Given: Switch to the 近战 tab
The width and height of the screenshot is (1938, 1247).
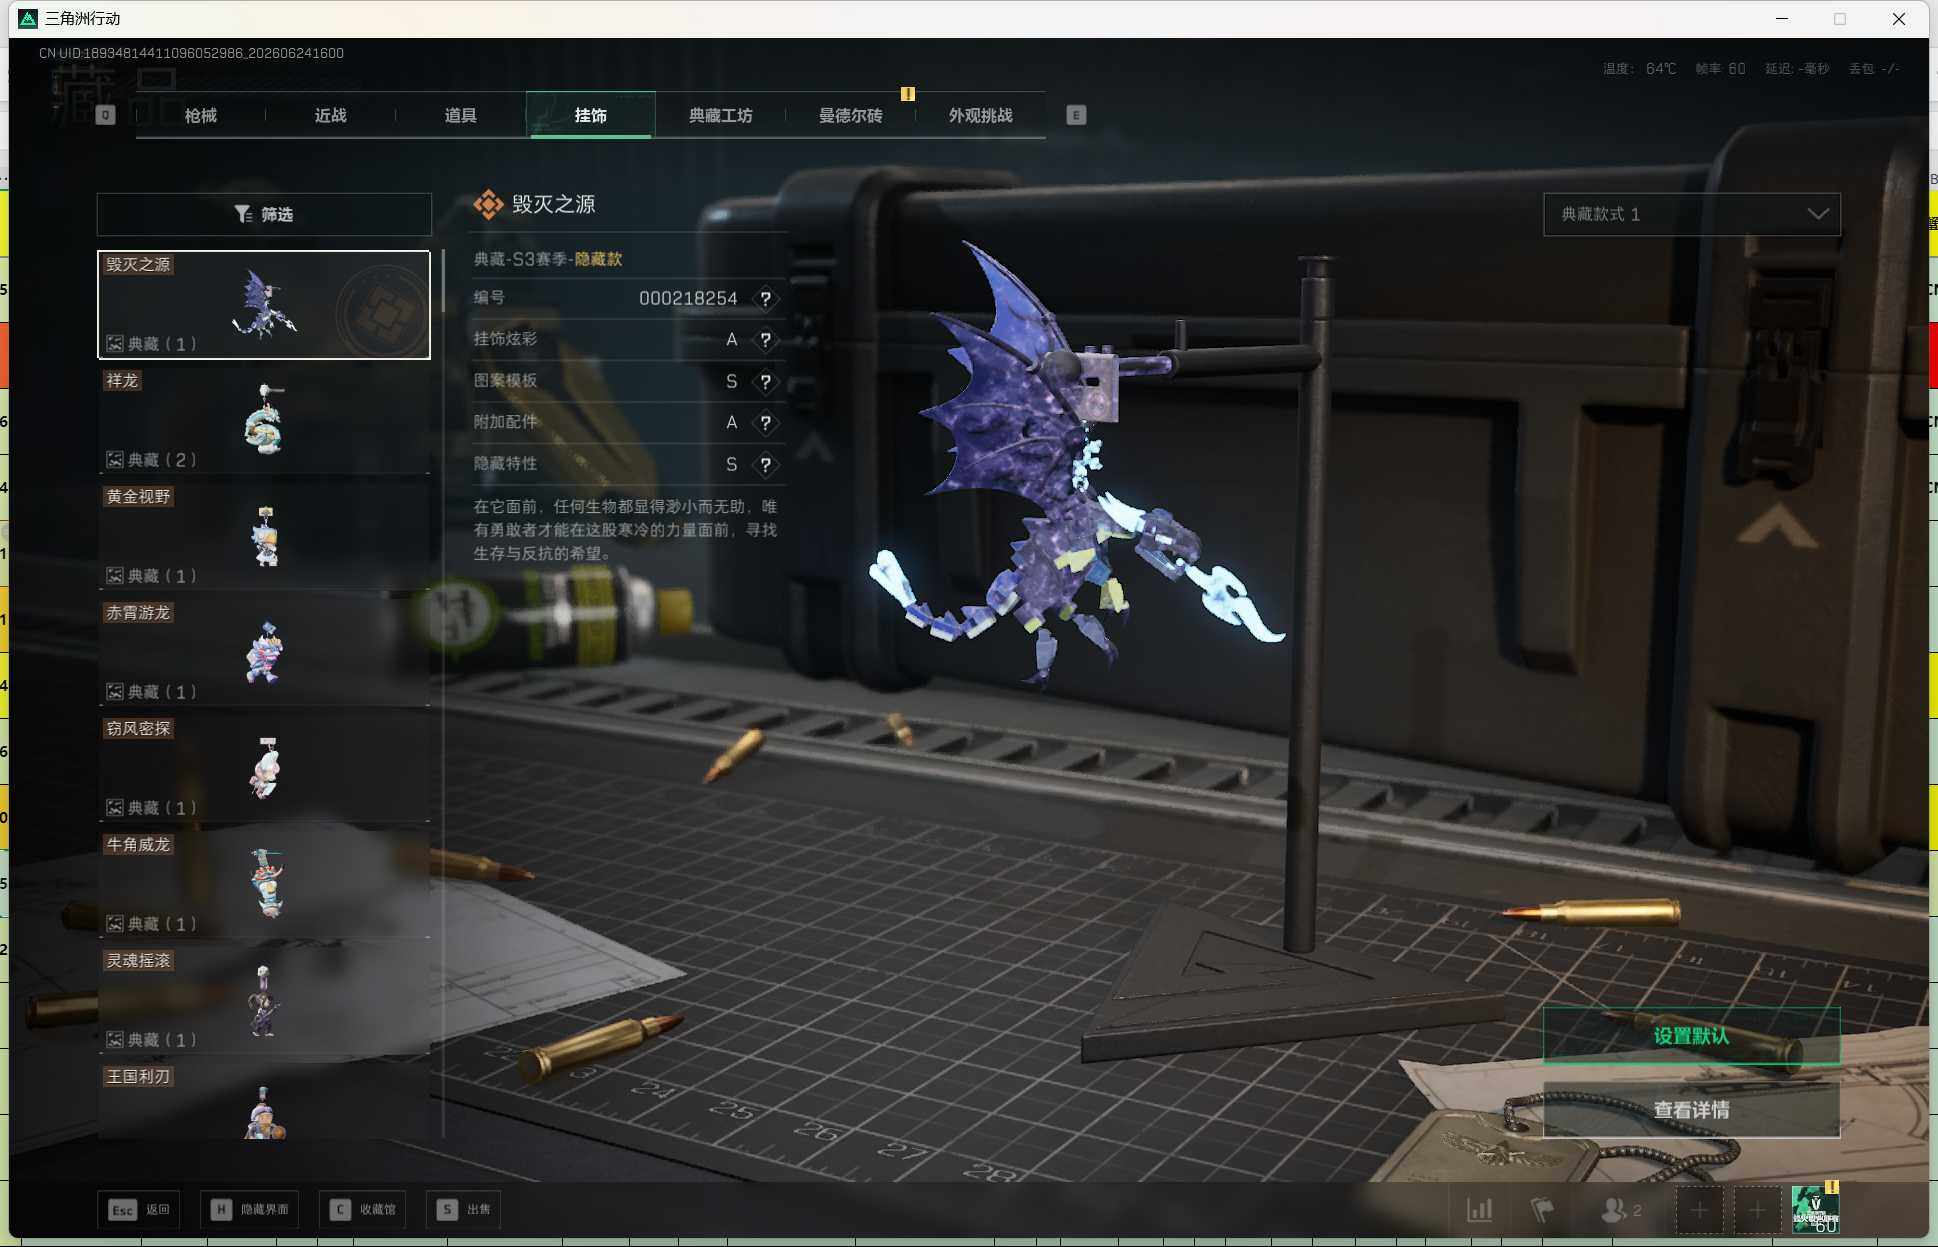Looking at the screenshot, I should (x=330, y=115).
